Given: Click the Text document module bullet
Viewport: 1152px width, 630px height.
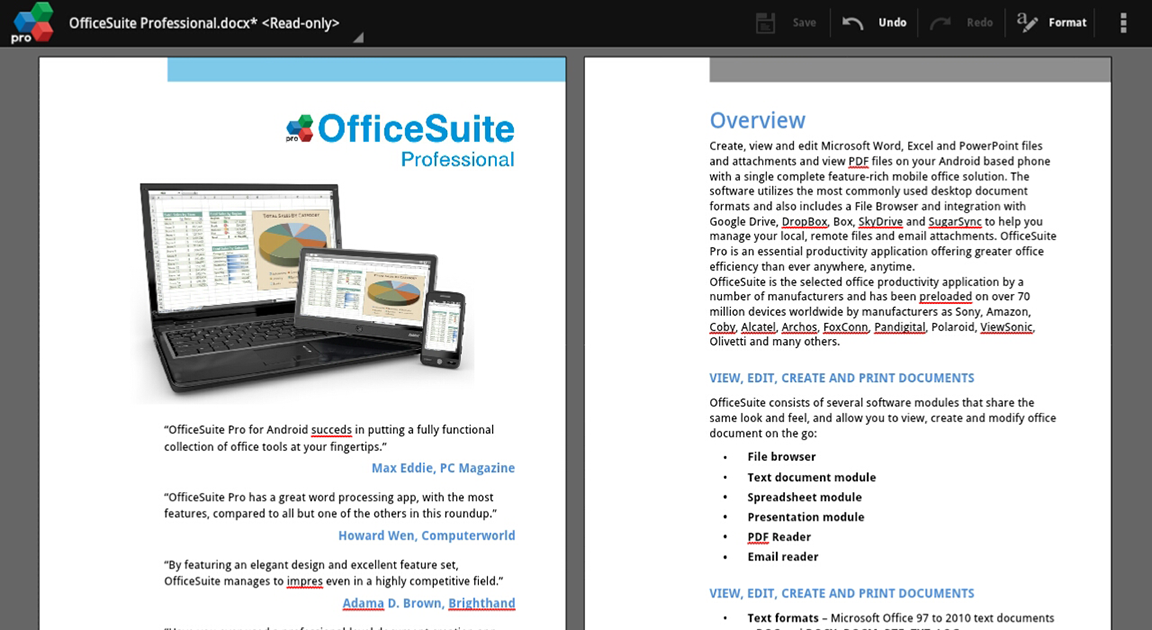Looking at the screenshot, I should point(812,477).
